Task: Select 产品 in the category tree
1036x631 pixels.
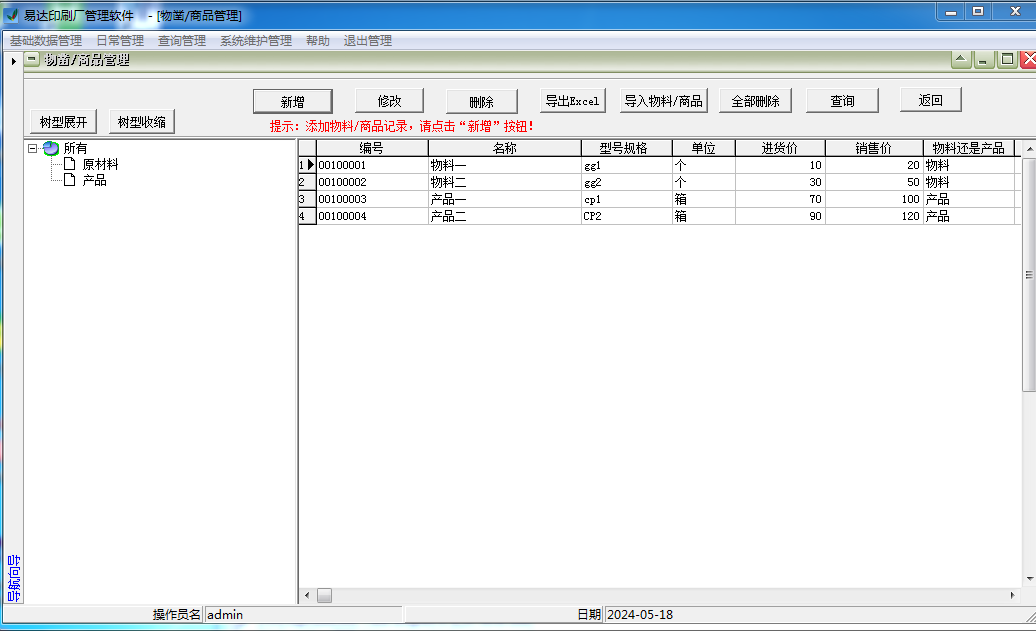Action: (x=94, y=180)
